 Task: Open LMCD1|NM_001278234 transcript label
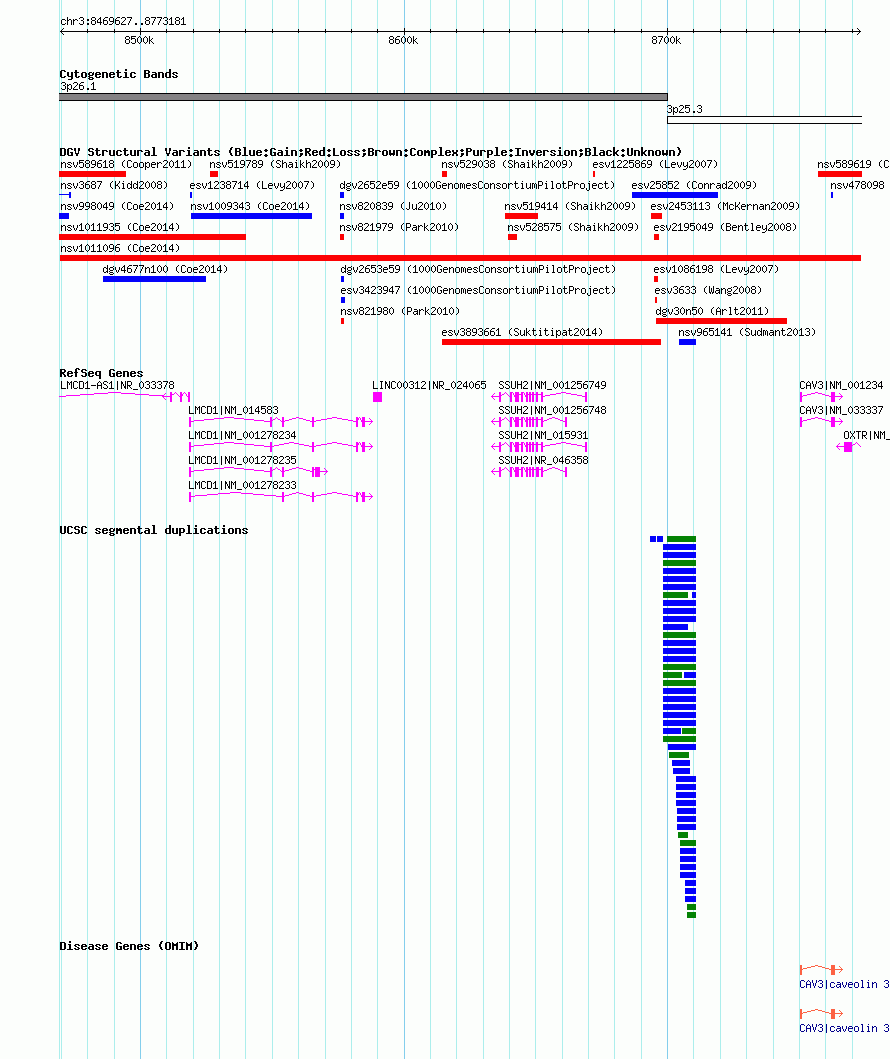pos(242,435)
